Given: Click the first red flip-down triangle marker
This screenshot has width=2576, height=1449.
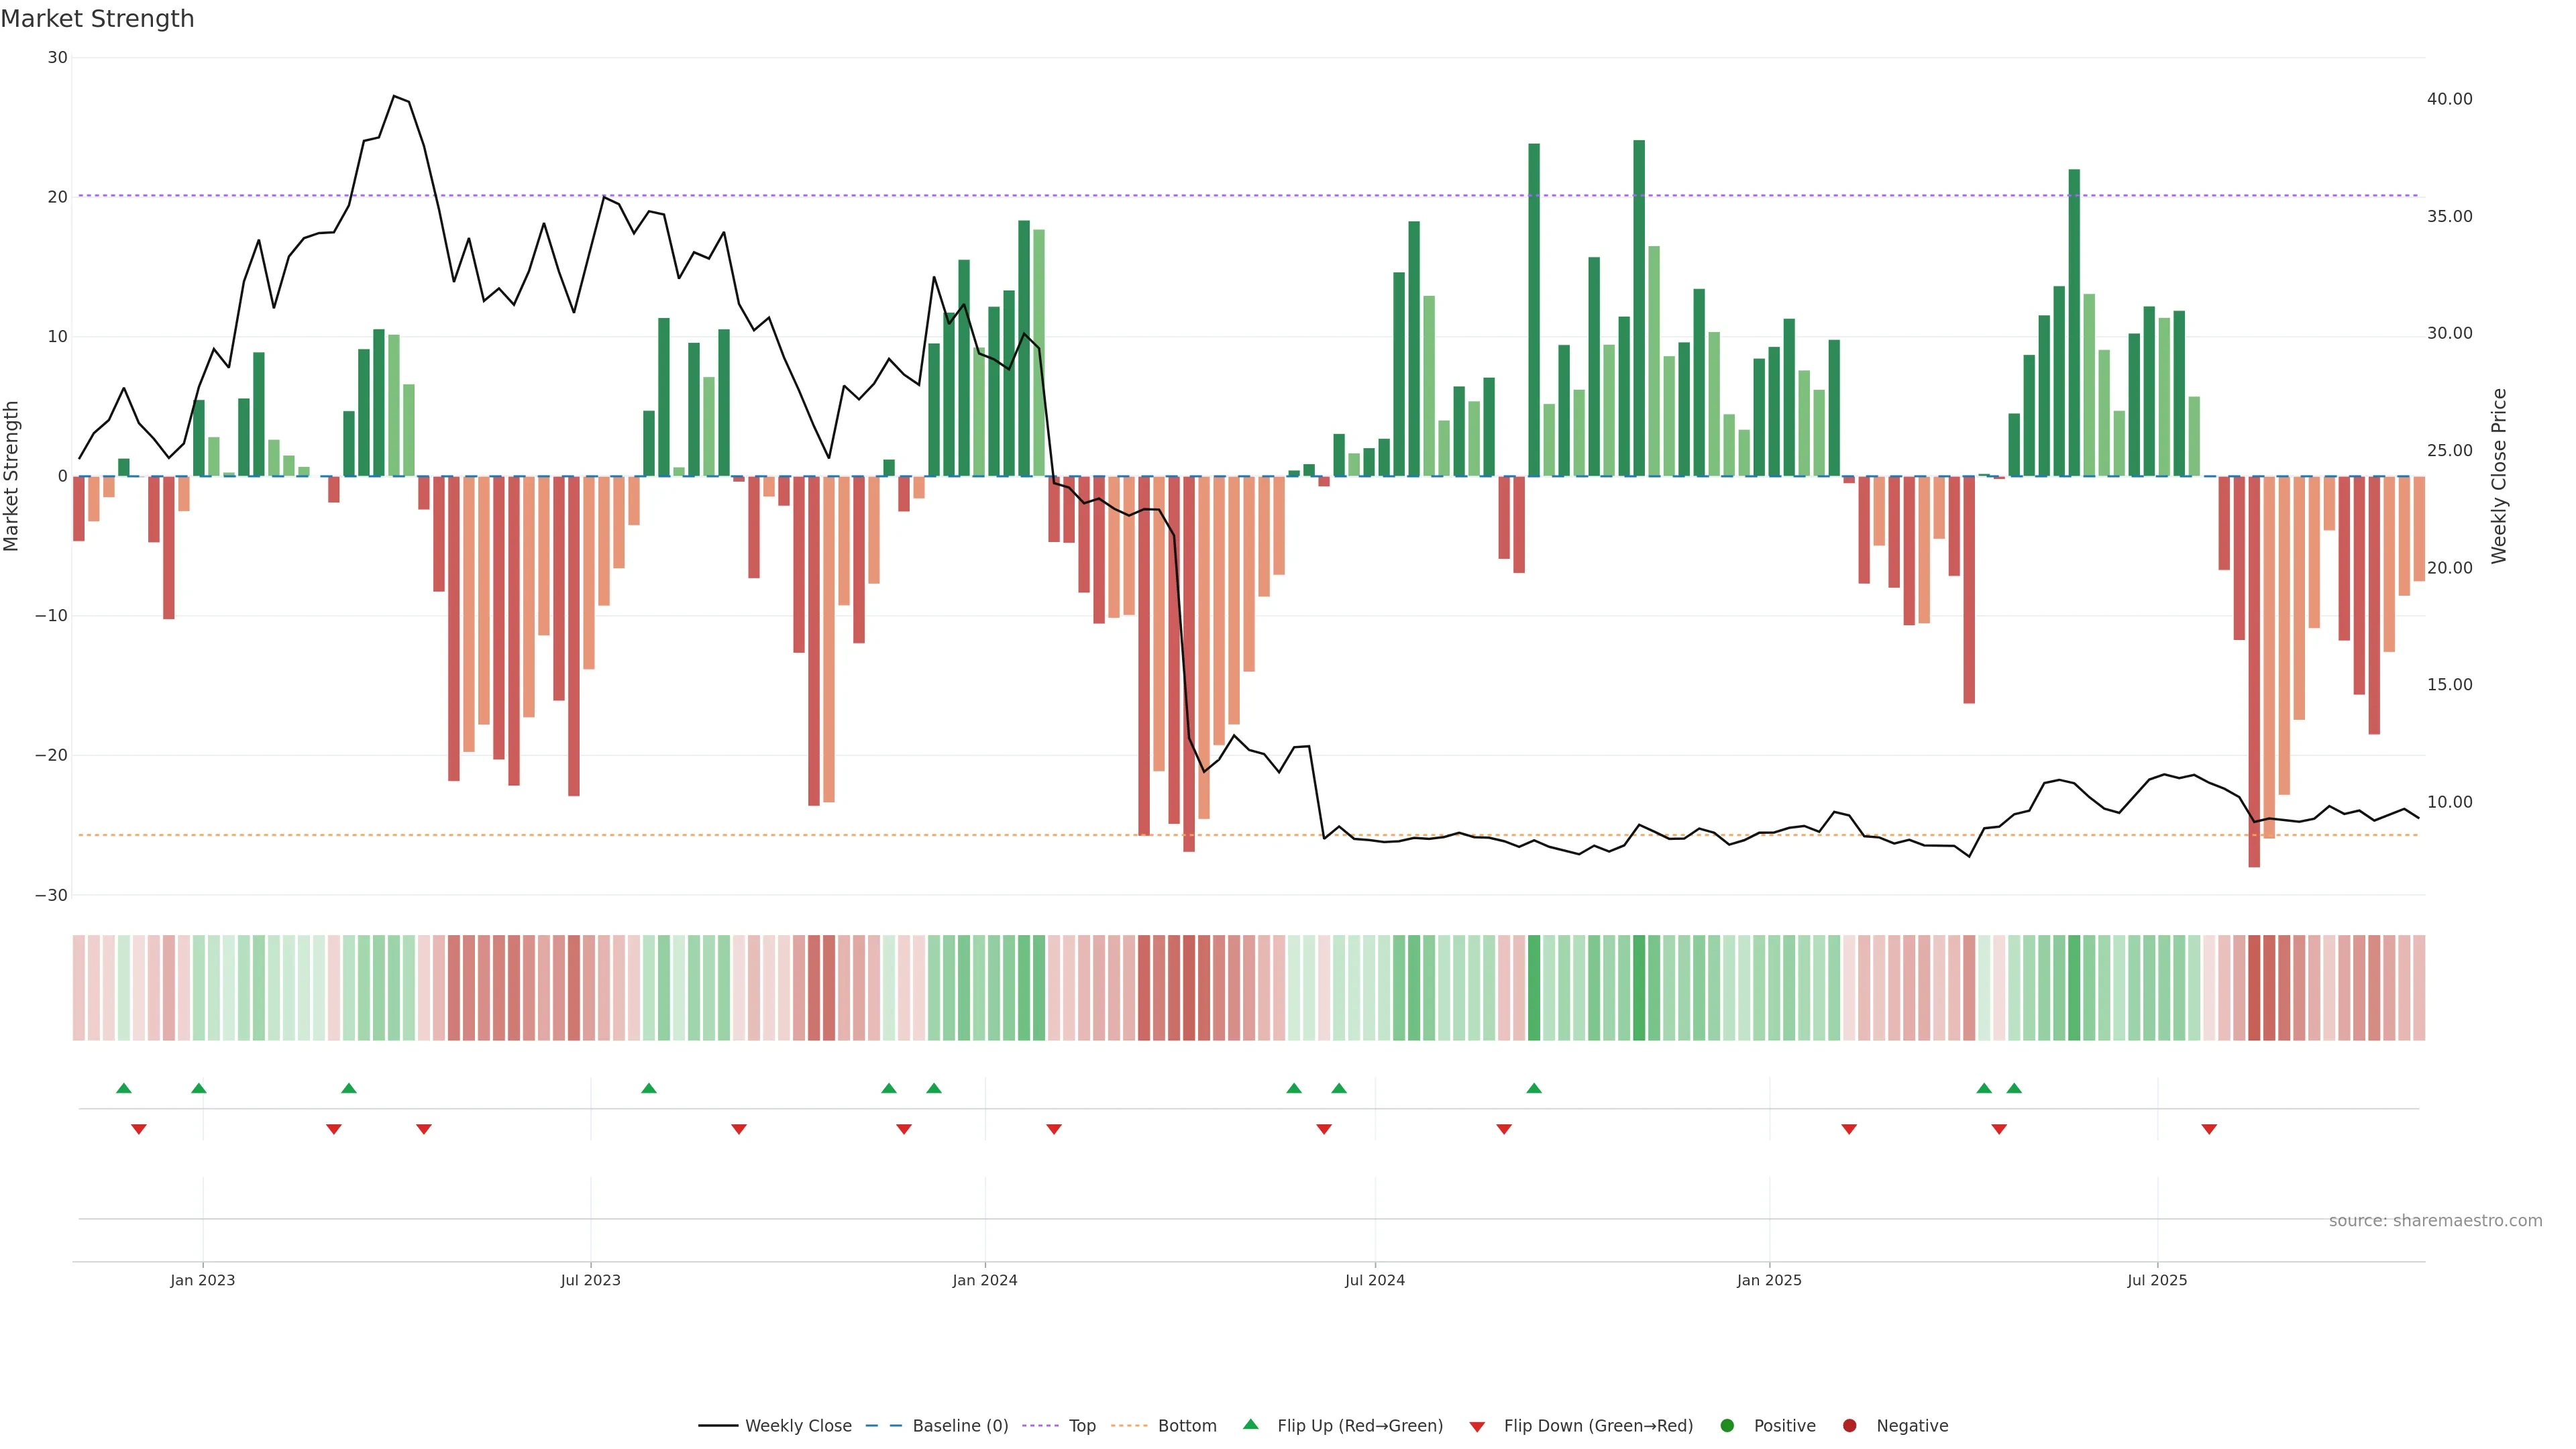Looking at the screenshot, I should tap(139, 1129).
